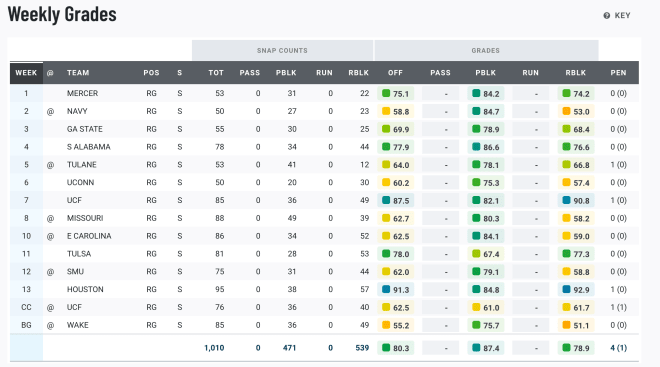Click the yellow 61.0 pass block grade
Viewport: 660px width, 367px height.
[486, 308]
